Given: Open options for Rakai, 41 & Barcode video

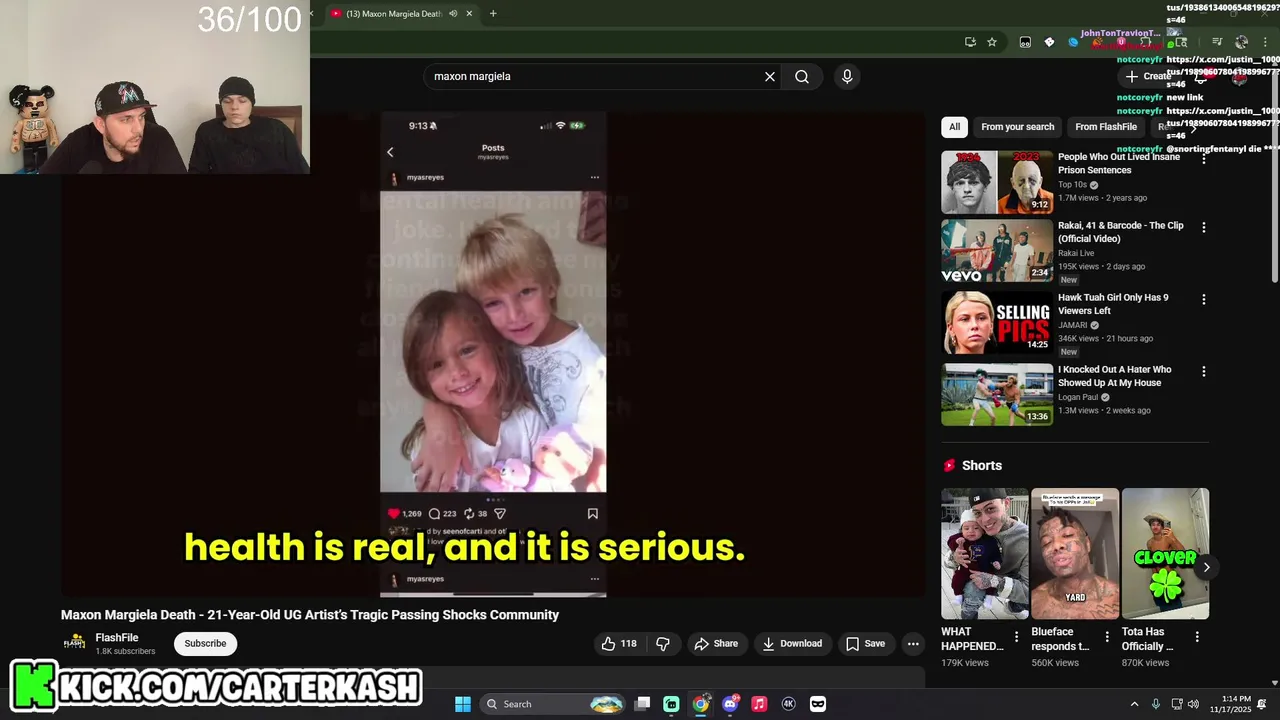Looking at the screenshot, I should (1203, 228).
